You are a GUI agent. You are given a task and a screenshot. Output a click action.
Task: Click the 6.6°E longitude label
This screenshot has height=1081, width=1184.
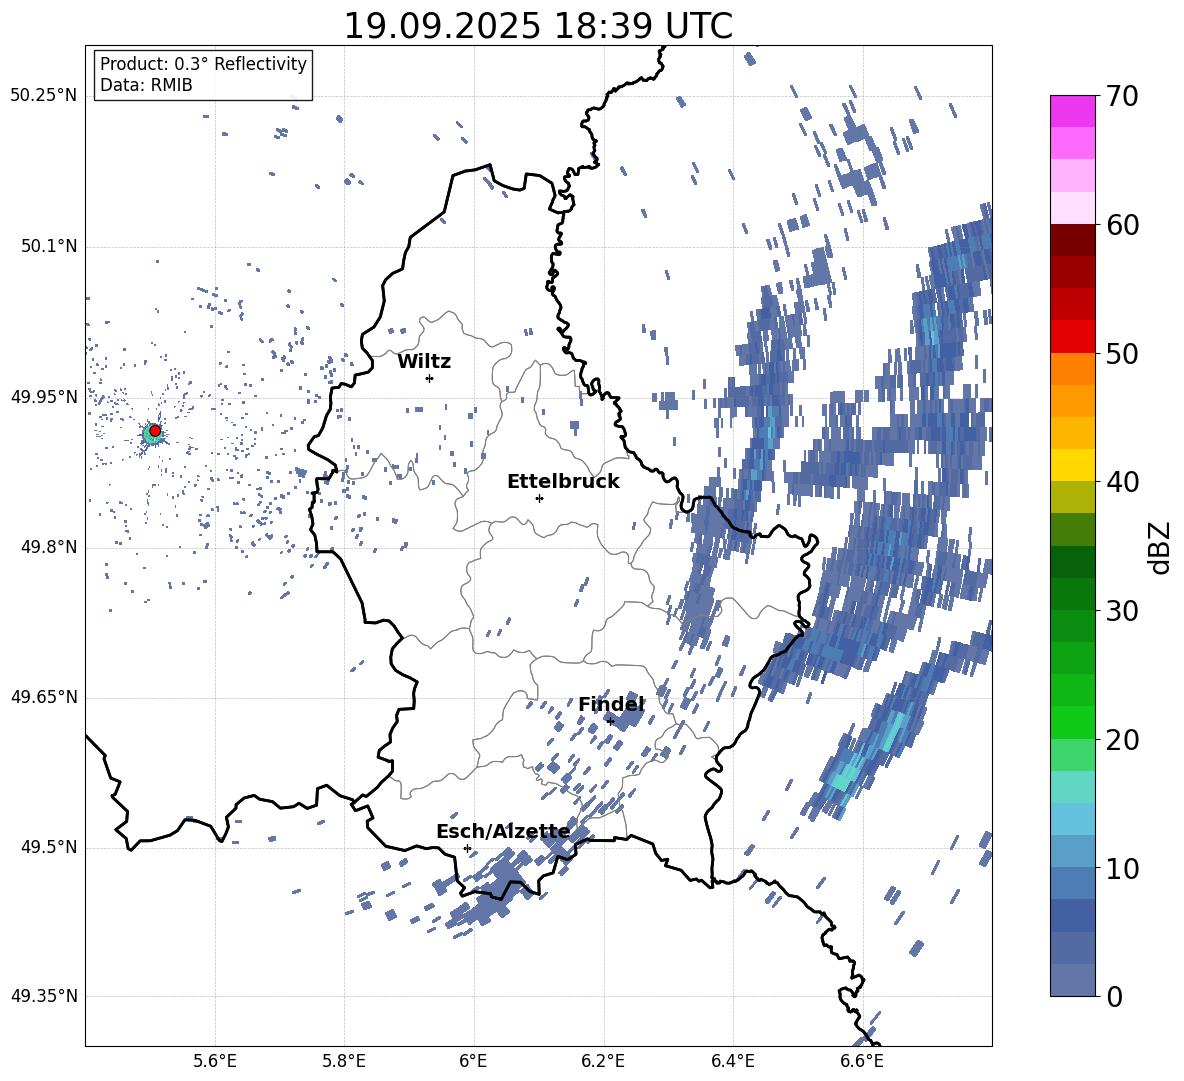862,1061
